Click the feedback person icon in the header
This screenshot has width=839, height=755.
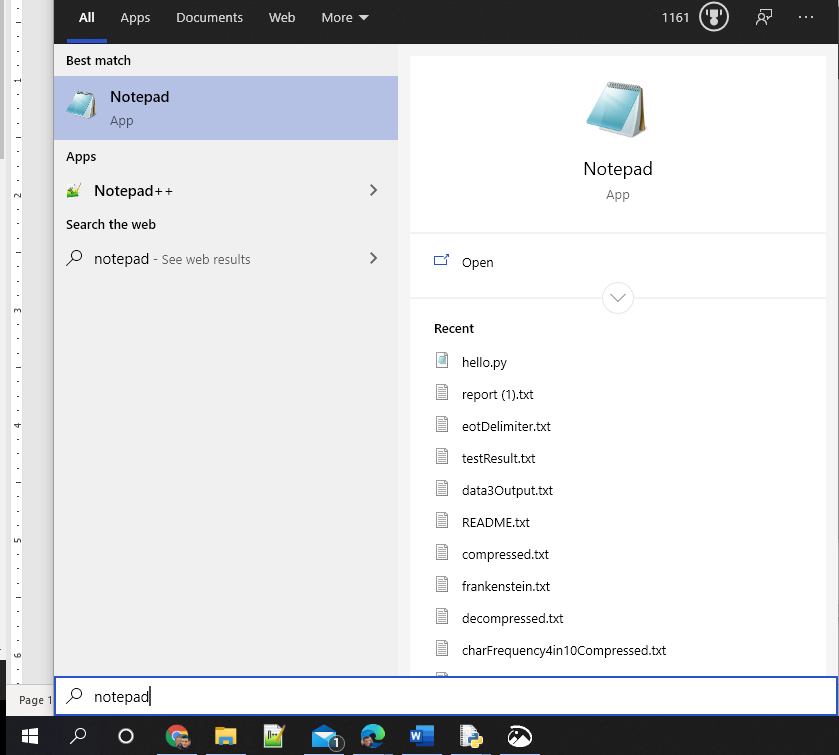pyautogui.click(x=763, y=17)
